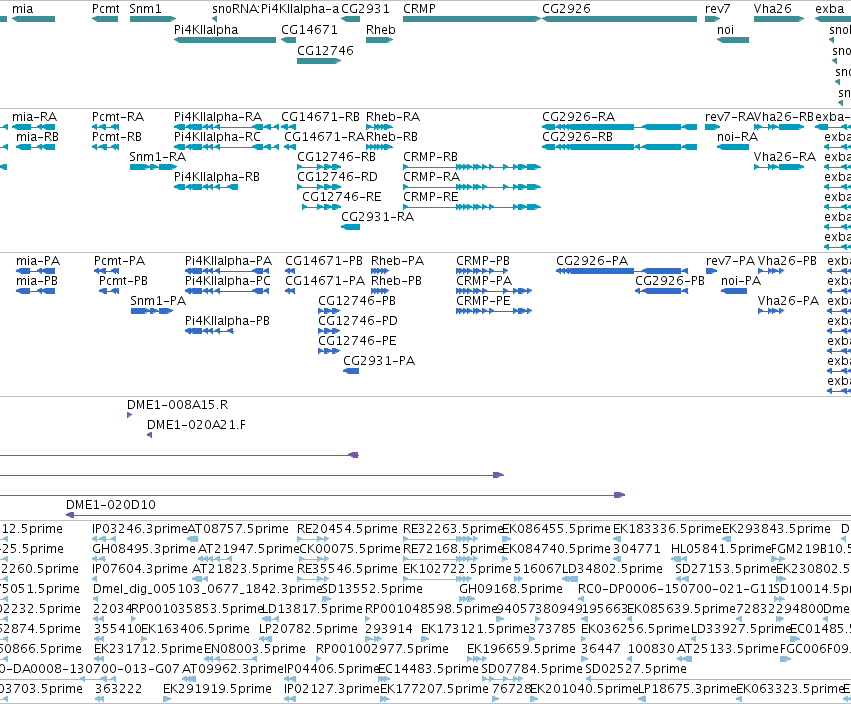Select the noi-RA transcript label
The image size is (851, 704).
click(x=737, y=137)
